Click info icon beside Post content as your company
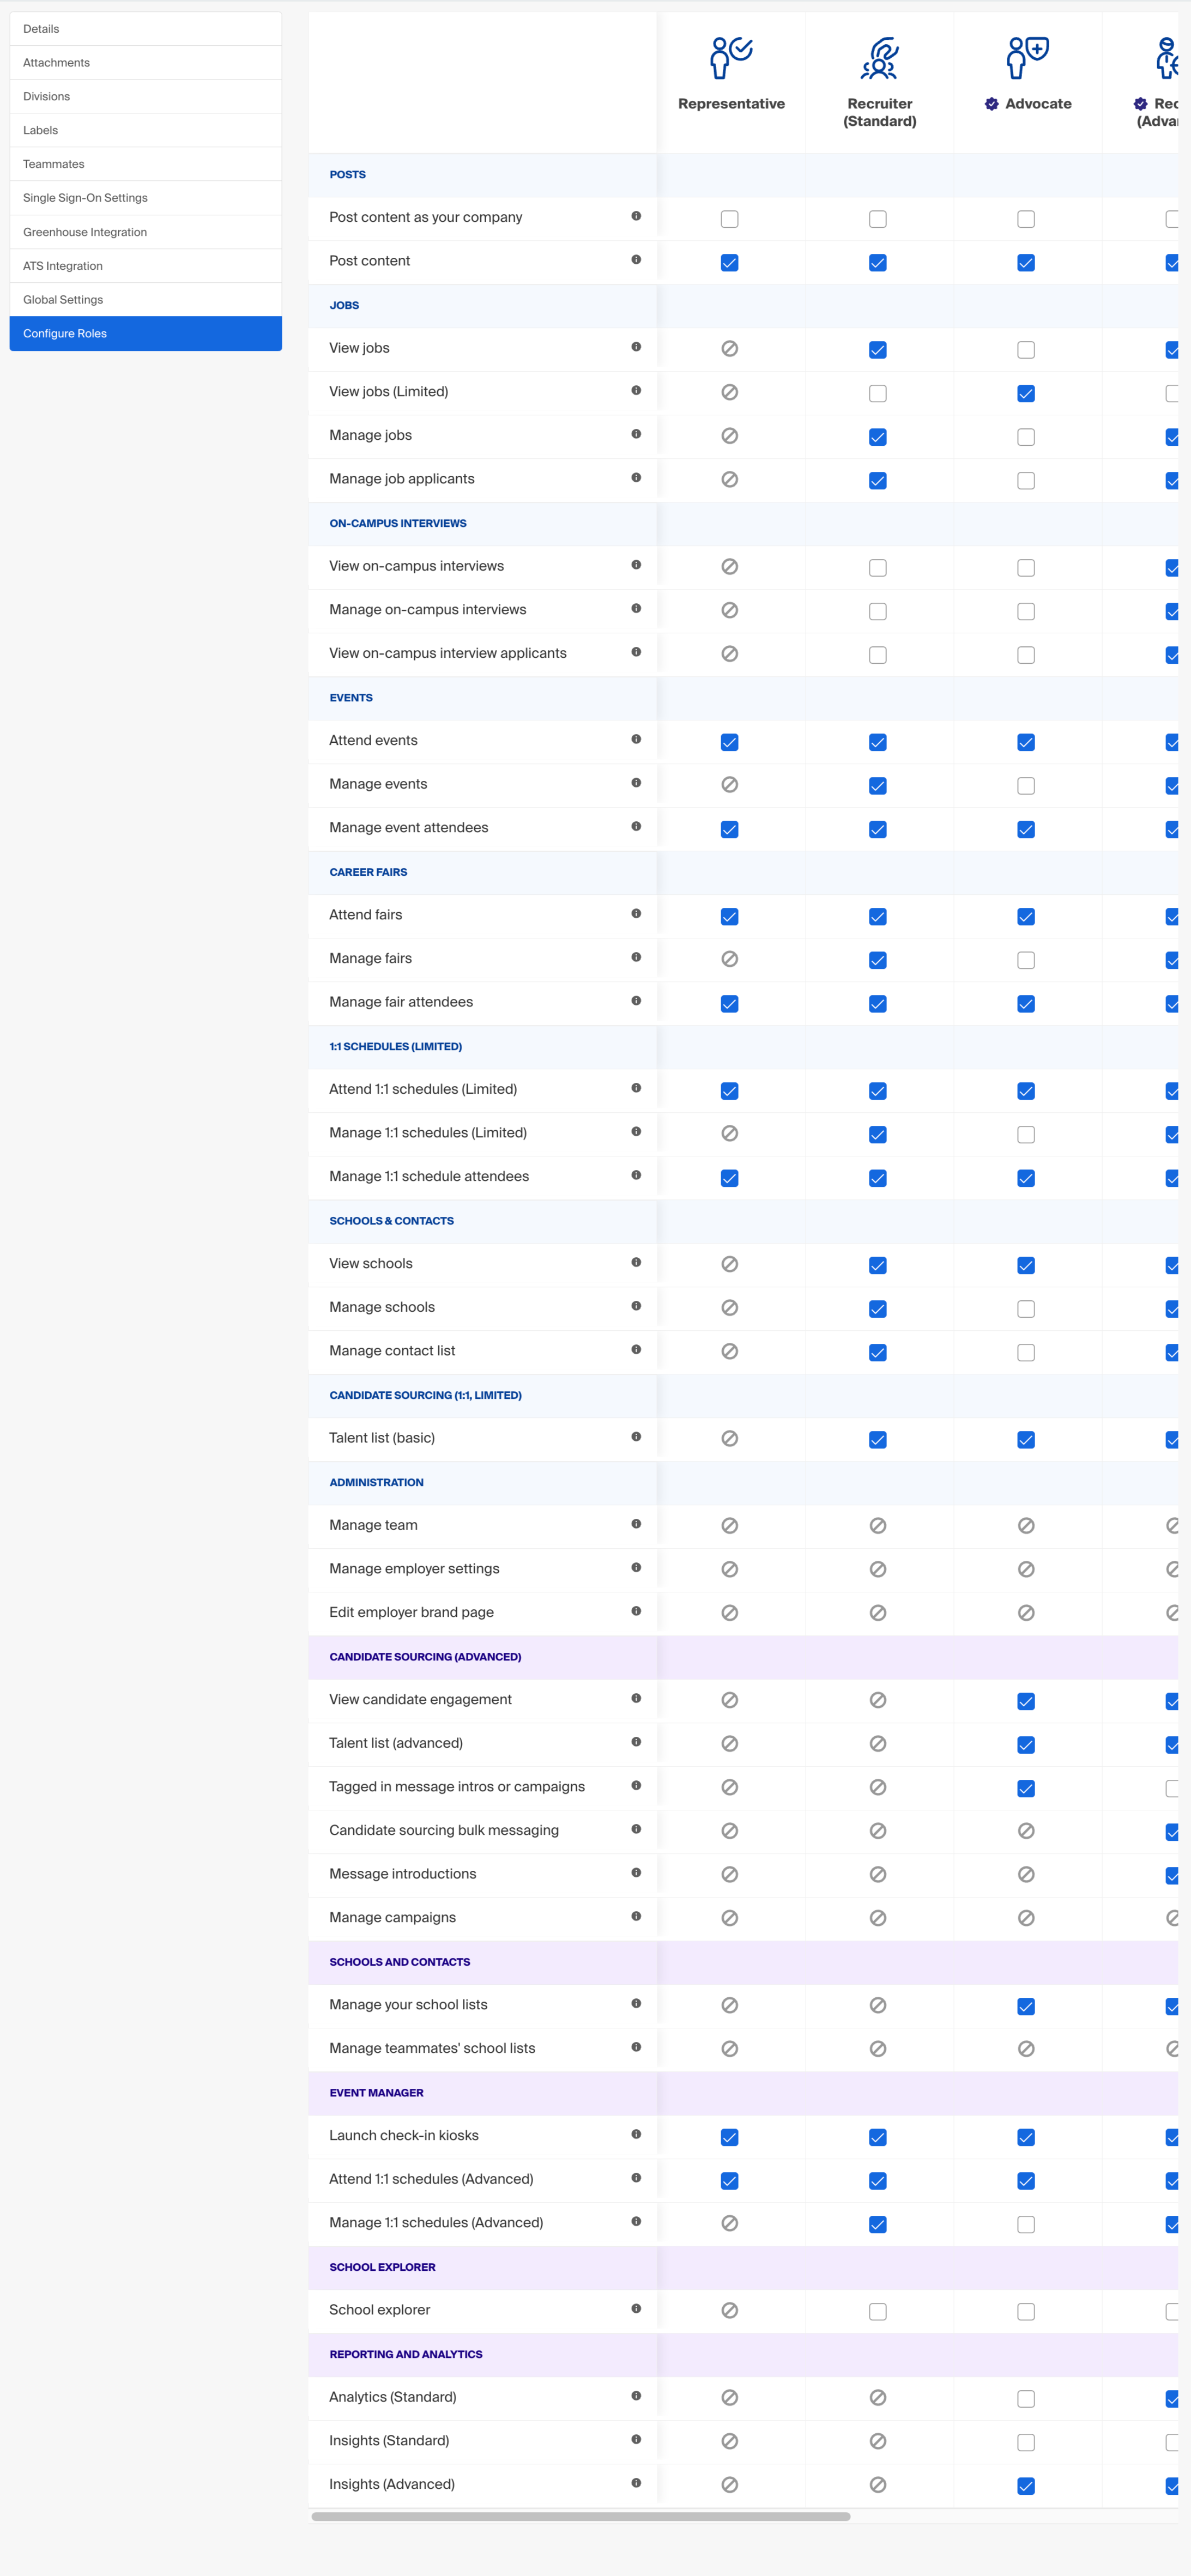 tap(636, 217)
